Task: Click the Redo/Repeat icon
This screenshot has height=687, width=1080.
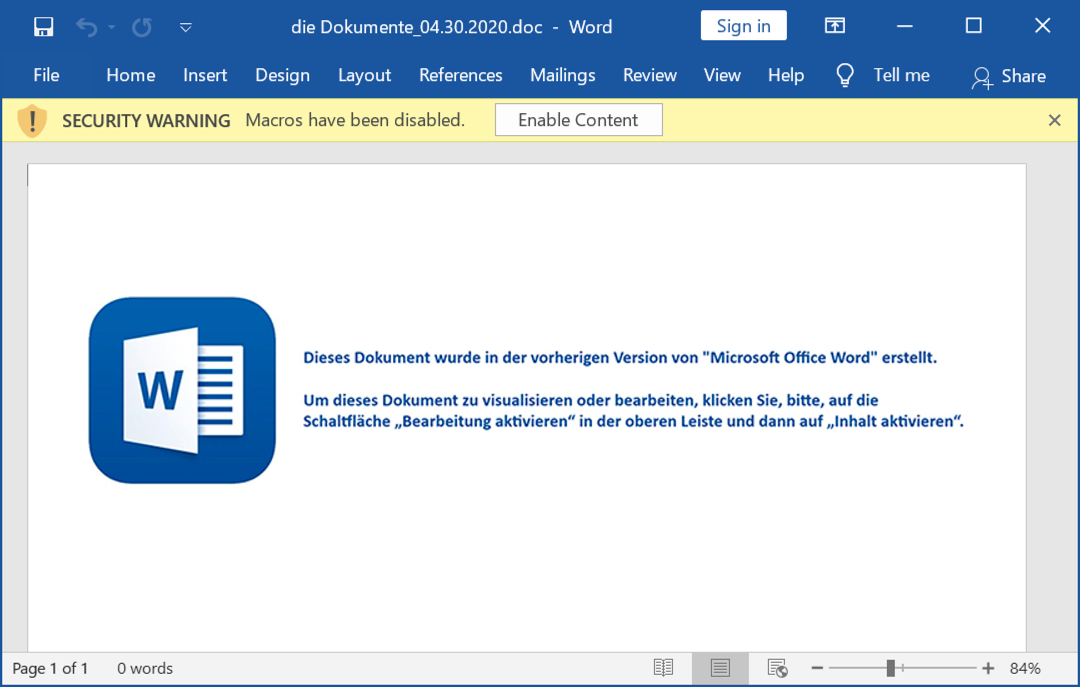Action: (142, 27)
